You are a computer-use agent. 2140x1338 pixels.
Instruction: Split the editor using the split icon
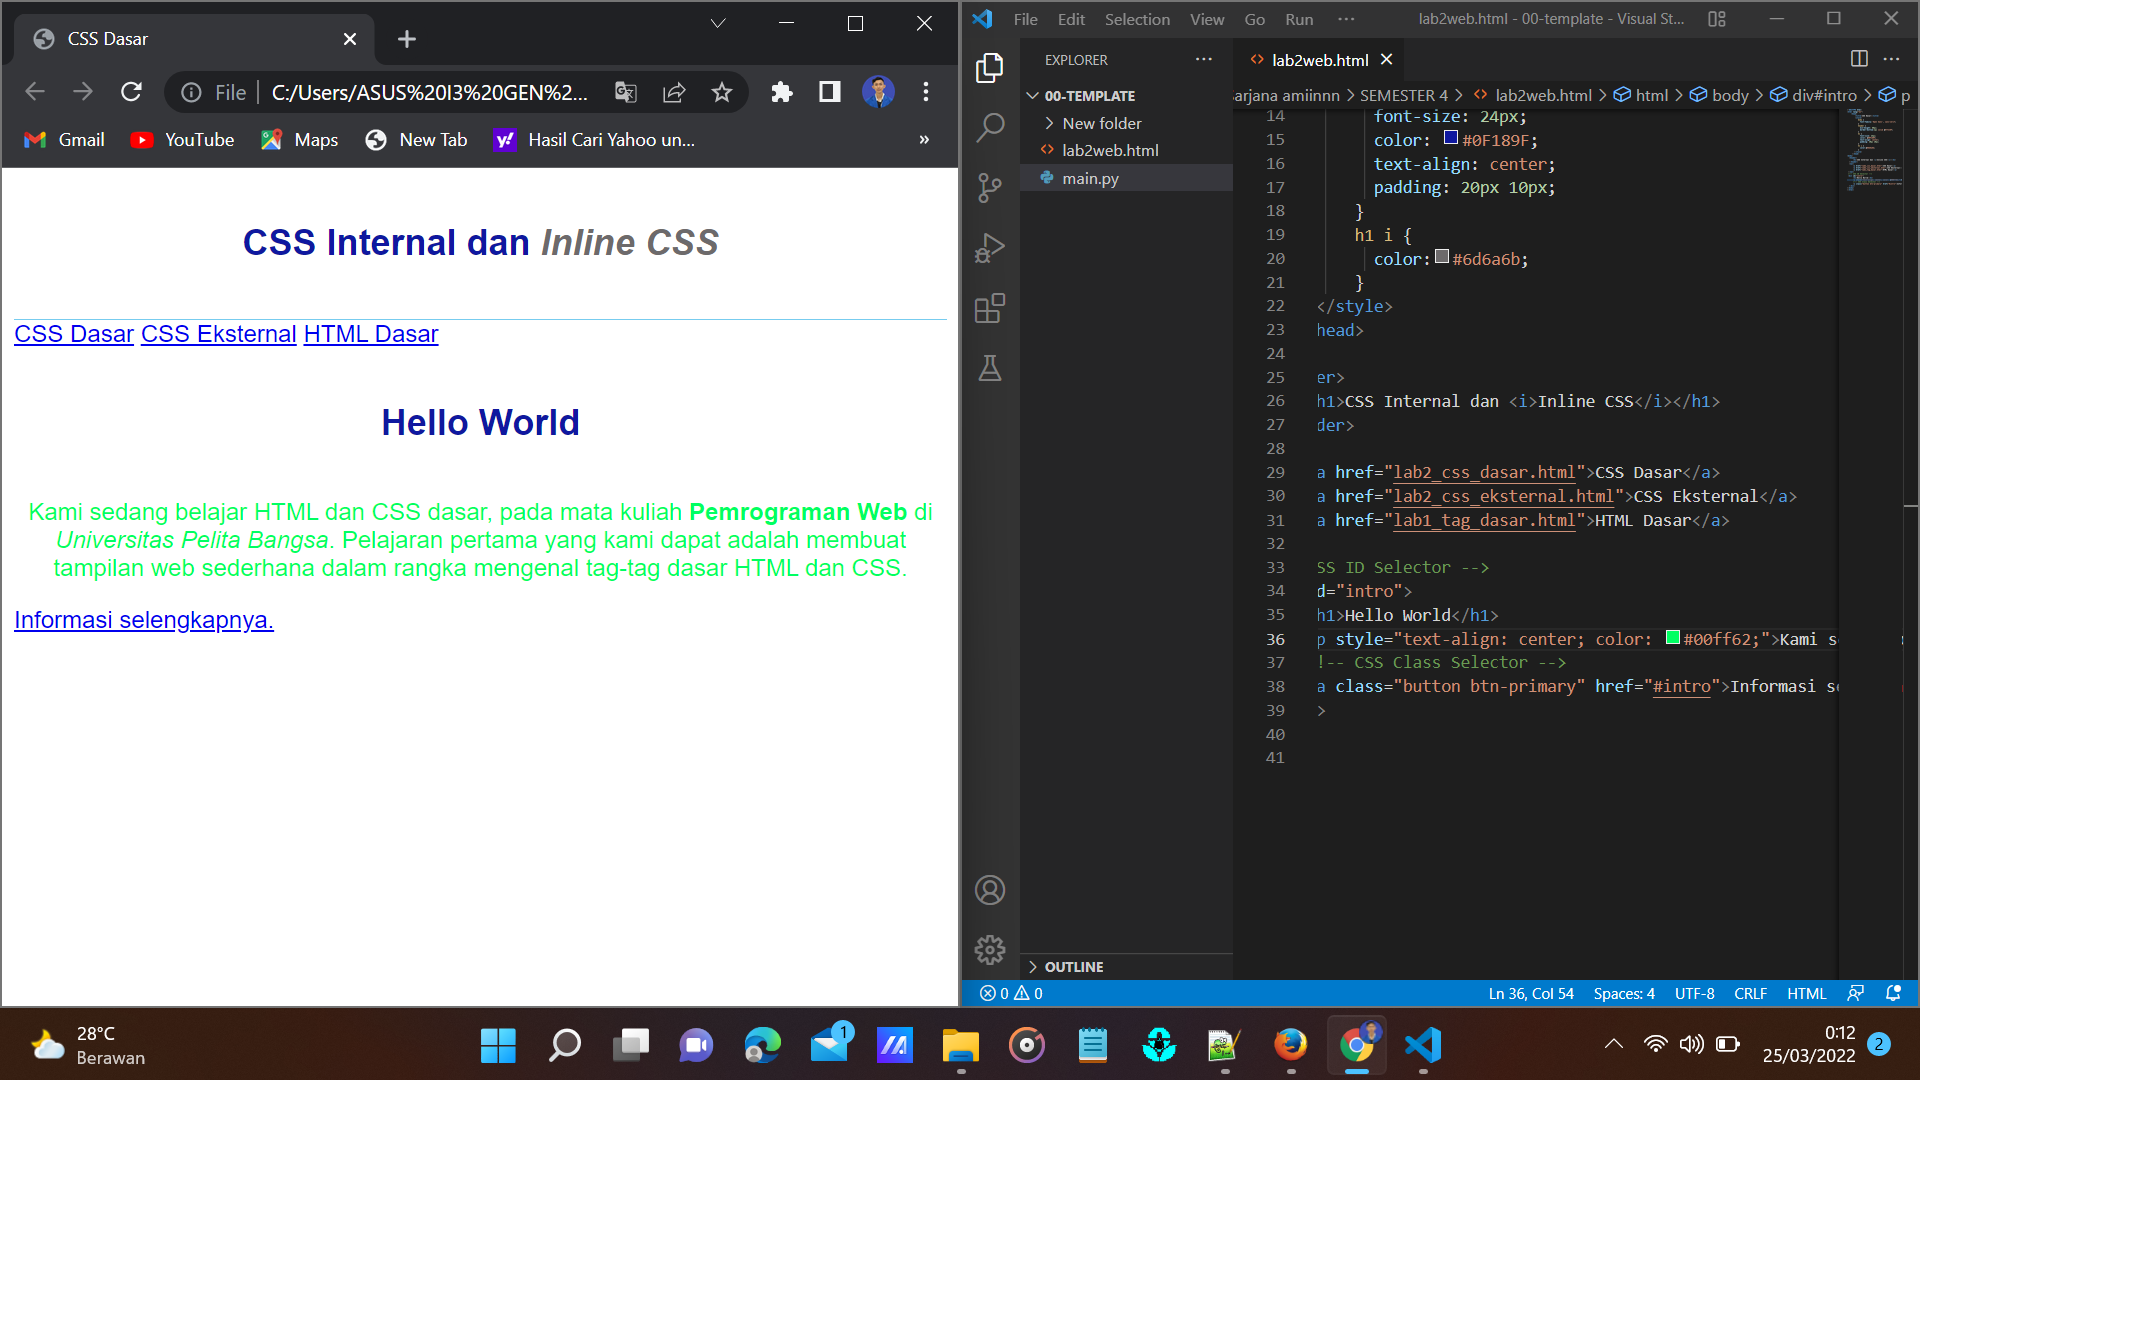point(1860,59)
